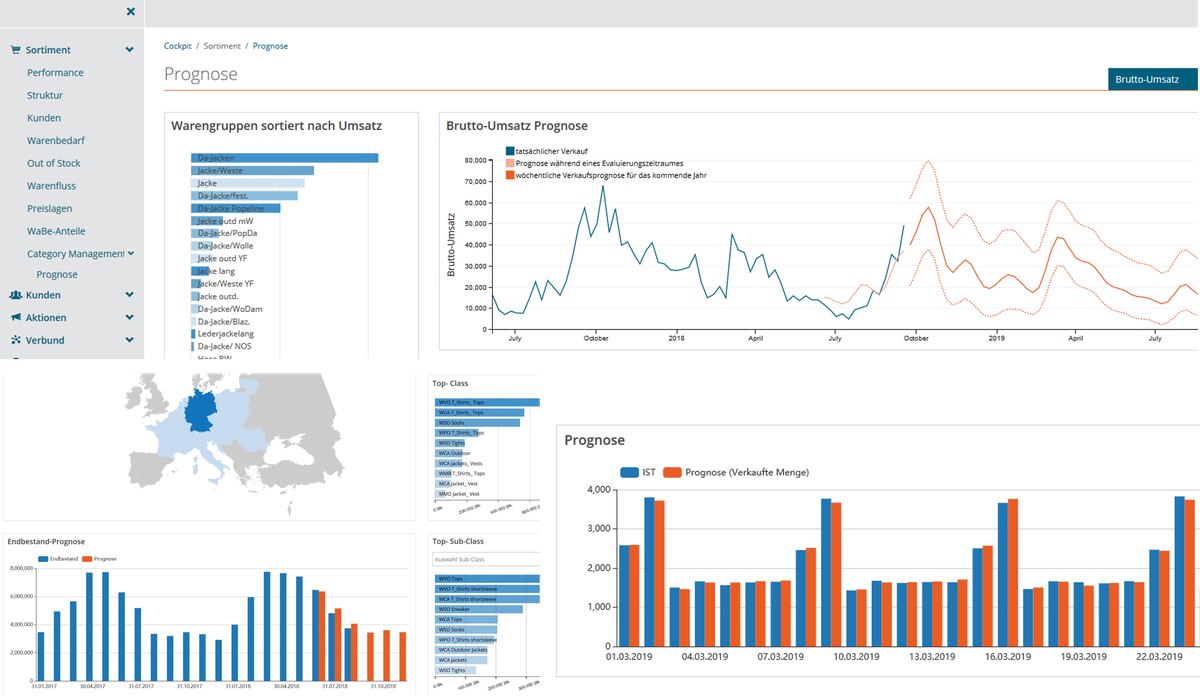1200x696 pixels.
Task: Click the Auswahl Sub-Class input field
Action: [x=484, y=558]
